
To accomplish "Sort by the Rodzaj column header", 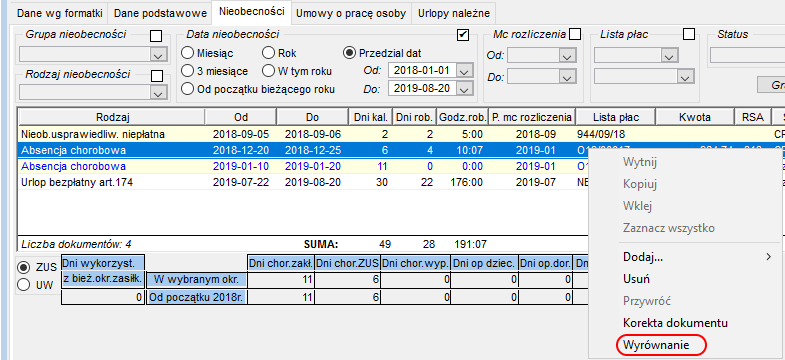I will pos(112,117).
